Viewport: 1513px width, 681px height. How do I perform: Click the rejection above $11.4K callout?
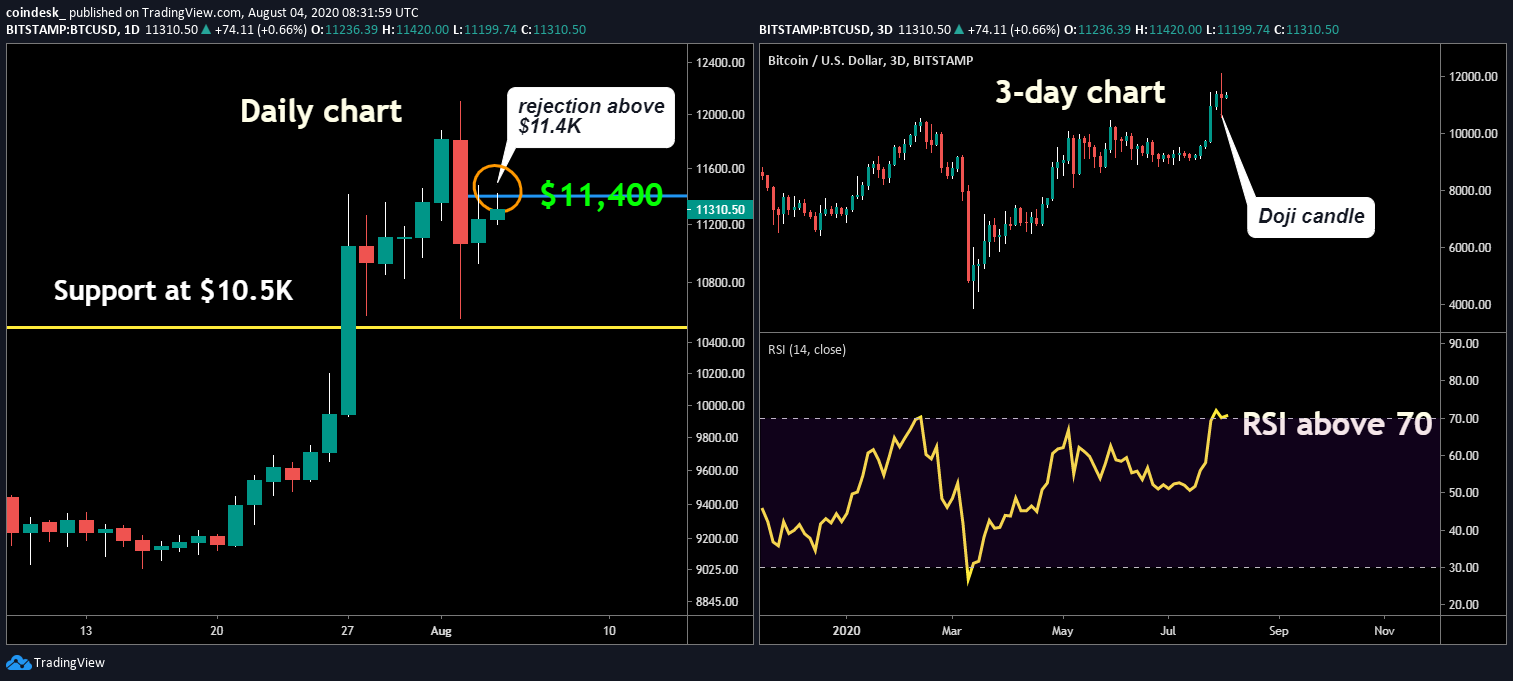592,117
